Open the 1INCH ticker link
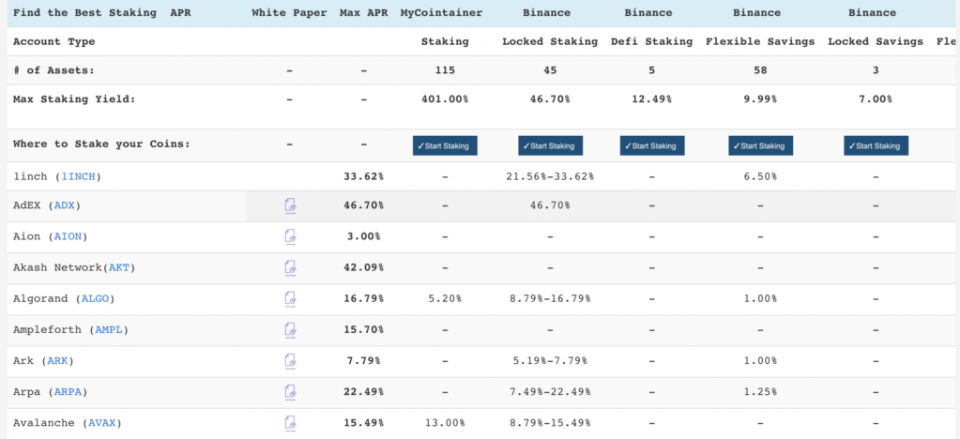Image resolution: width=960 pixels, height=439 pixels. tap(78, 176)
